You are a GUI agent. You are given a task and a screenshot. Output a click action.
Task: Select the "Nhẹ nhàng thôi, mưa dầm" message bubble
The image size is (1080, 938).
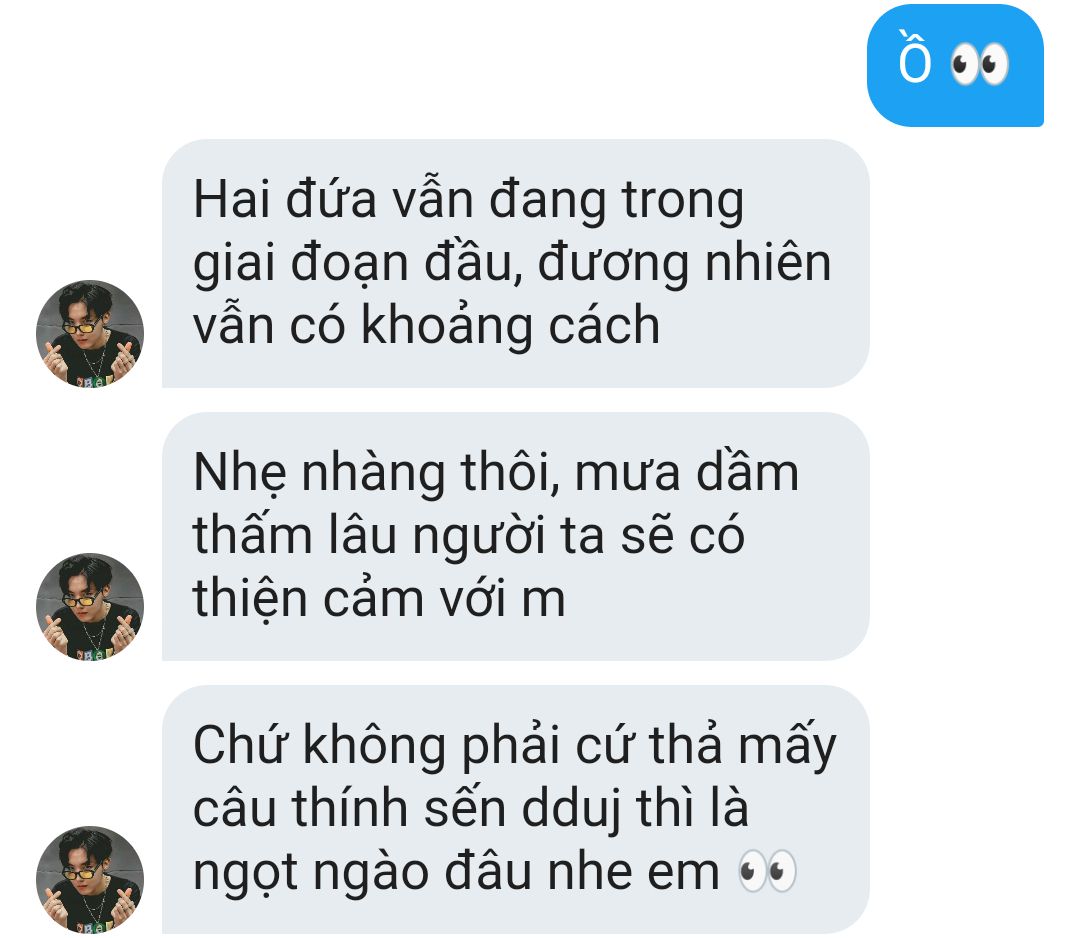click(515, 536)
